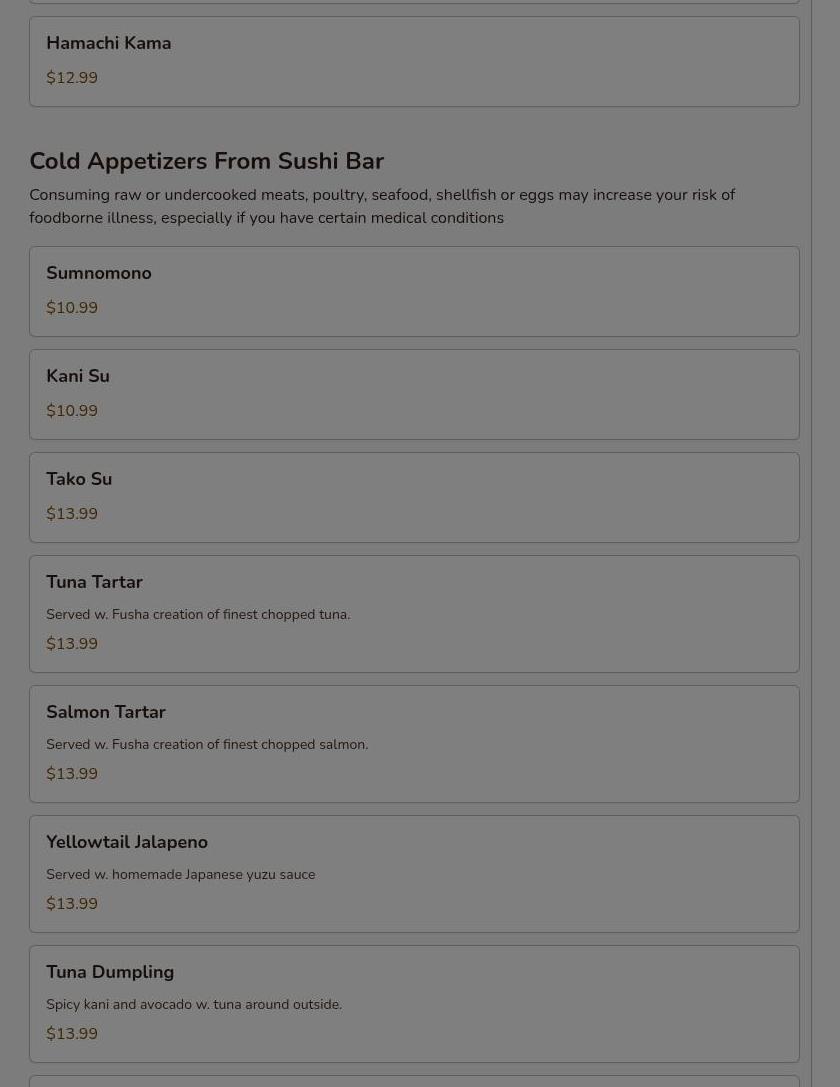The image size is (840, 1087).
Task: Click the Kani Su $10.99 price
Action: (x=72, y=410)
